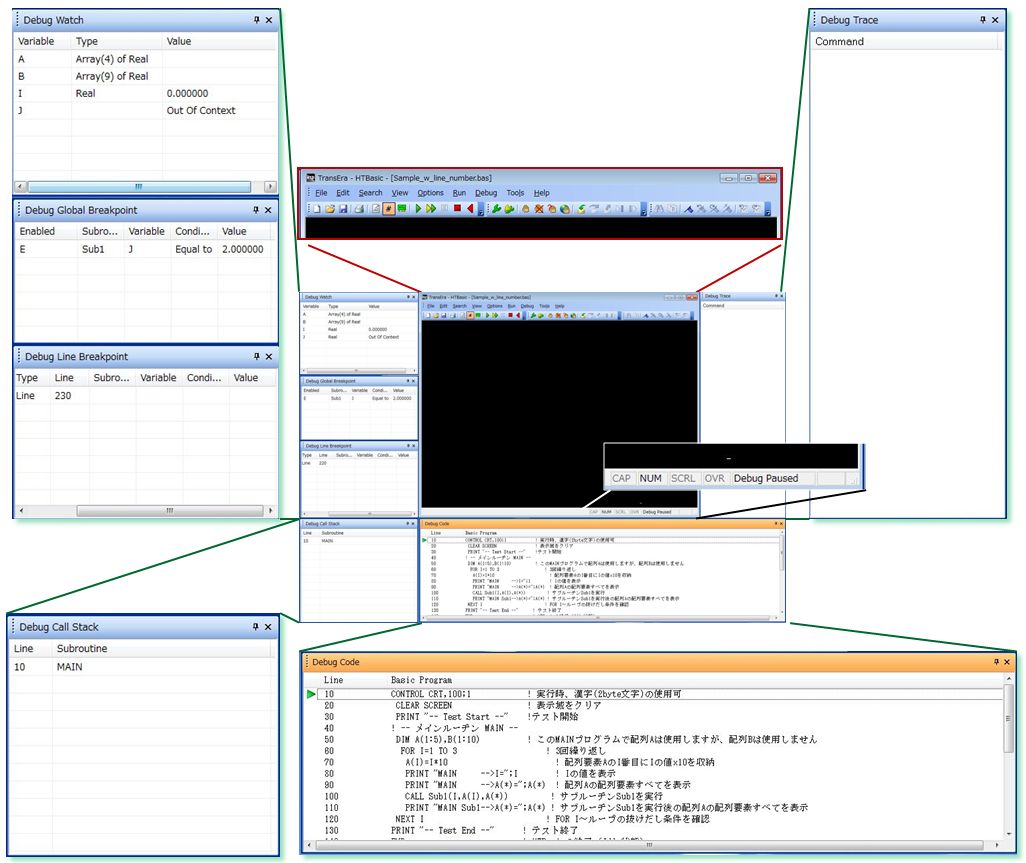Open the Edit menu
This screenshot has width=1026, height=863.
(x=343, y=193)
